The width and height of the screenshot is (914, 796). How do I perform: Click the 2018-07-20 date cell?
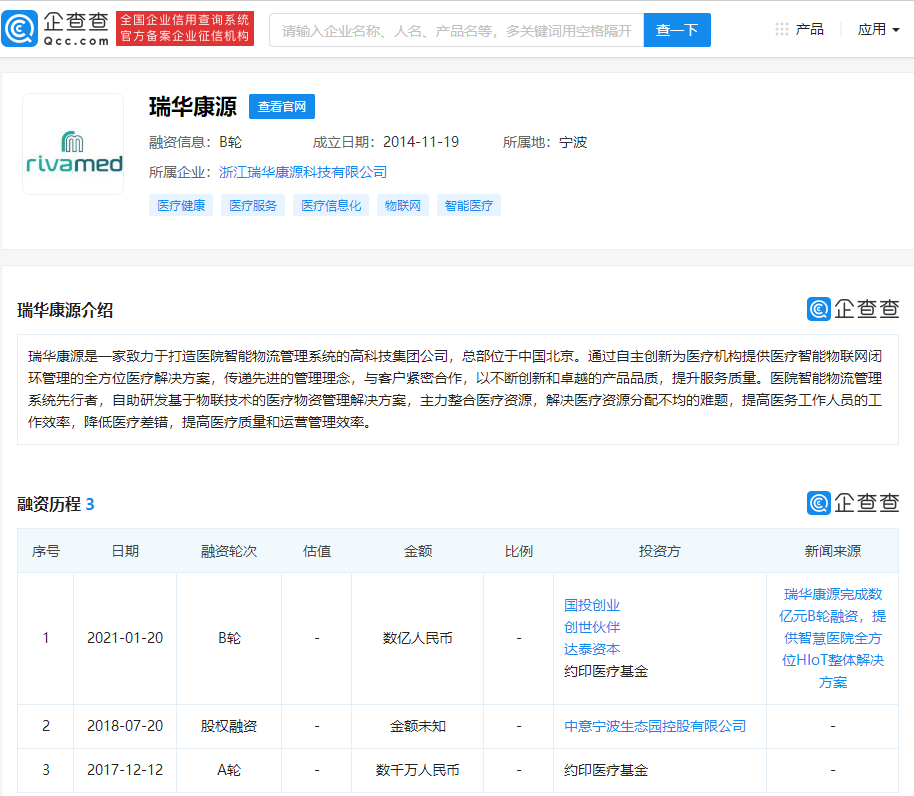[125, 726]
